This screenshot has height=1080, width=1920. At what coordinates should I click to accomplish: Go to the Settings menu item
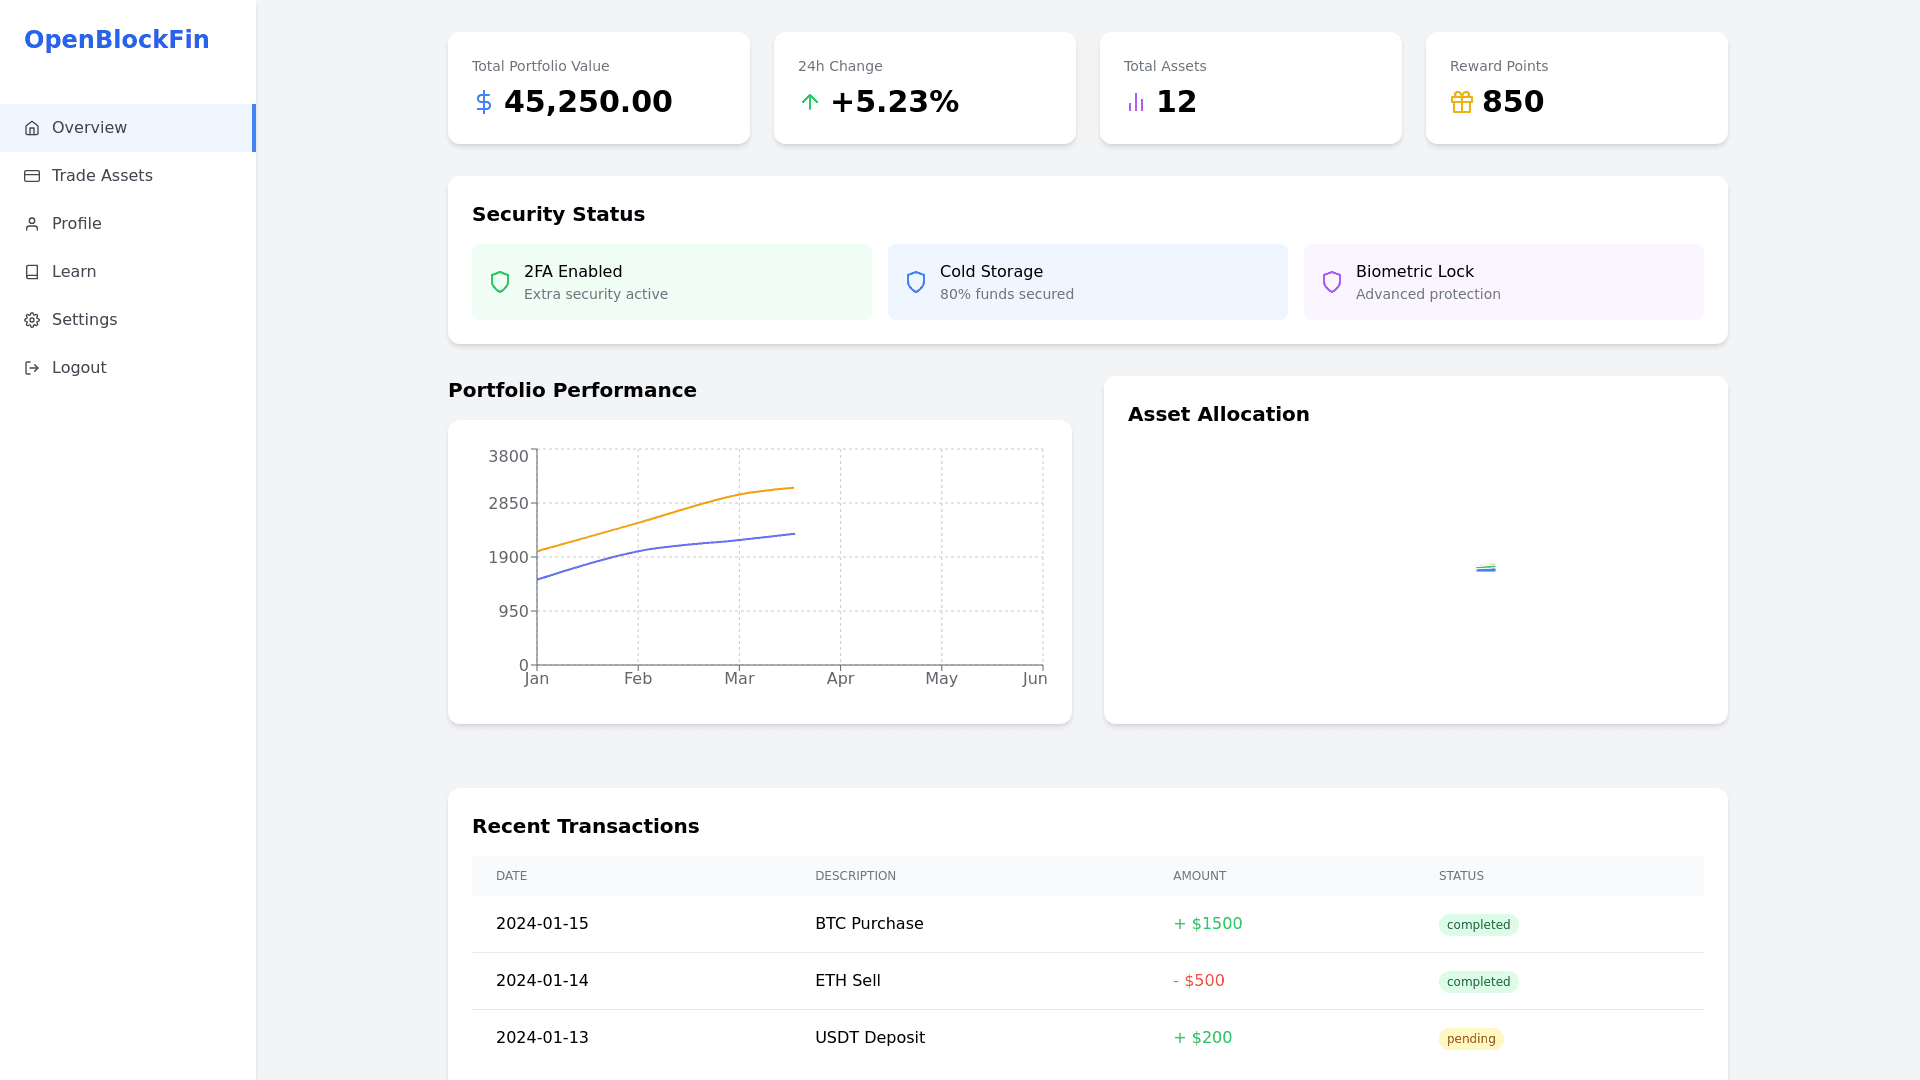pyautogui.click(x=84, y=320)
